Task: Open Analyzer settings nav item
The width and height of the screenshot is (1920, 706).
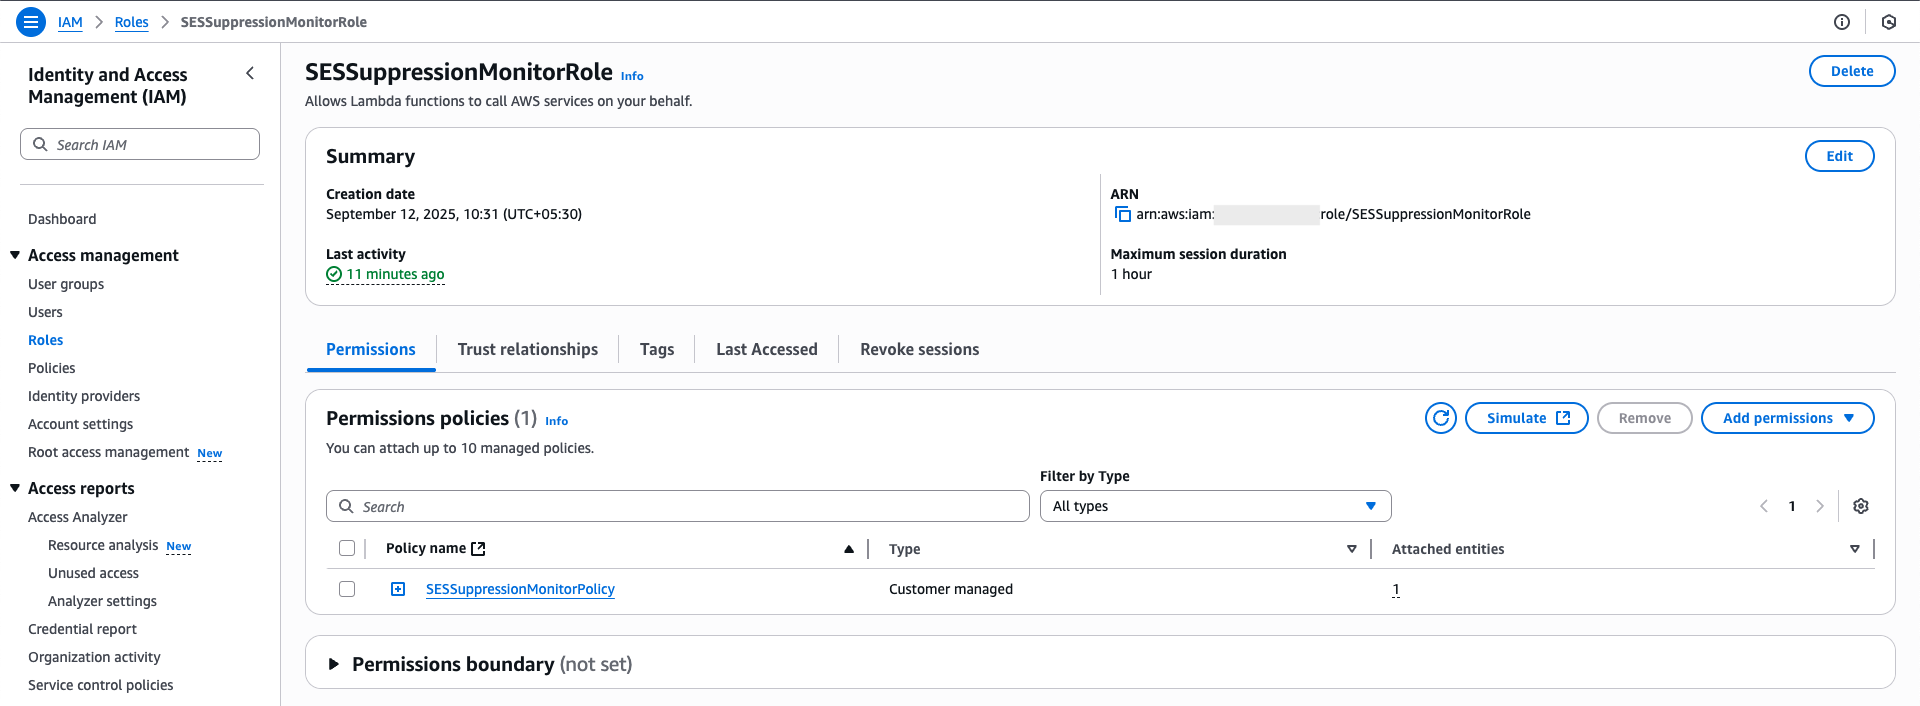Action: pyautogui.click(x=102, y=601)
